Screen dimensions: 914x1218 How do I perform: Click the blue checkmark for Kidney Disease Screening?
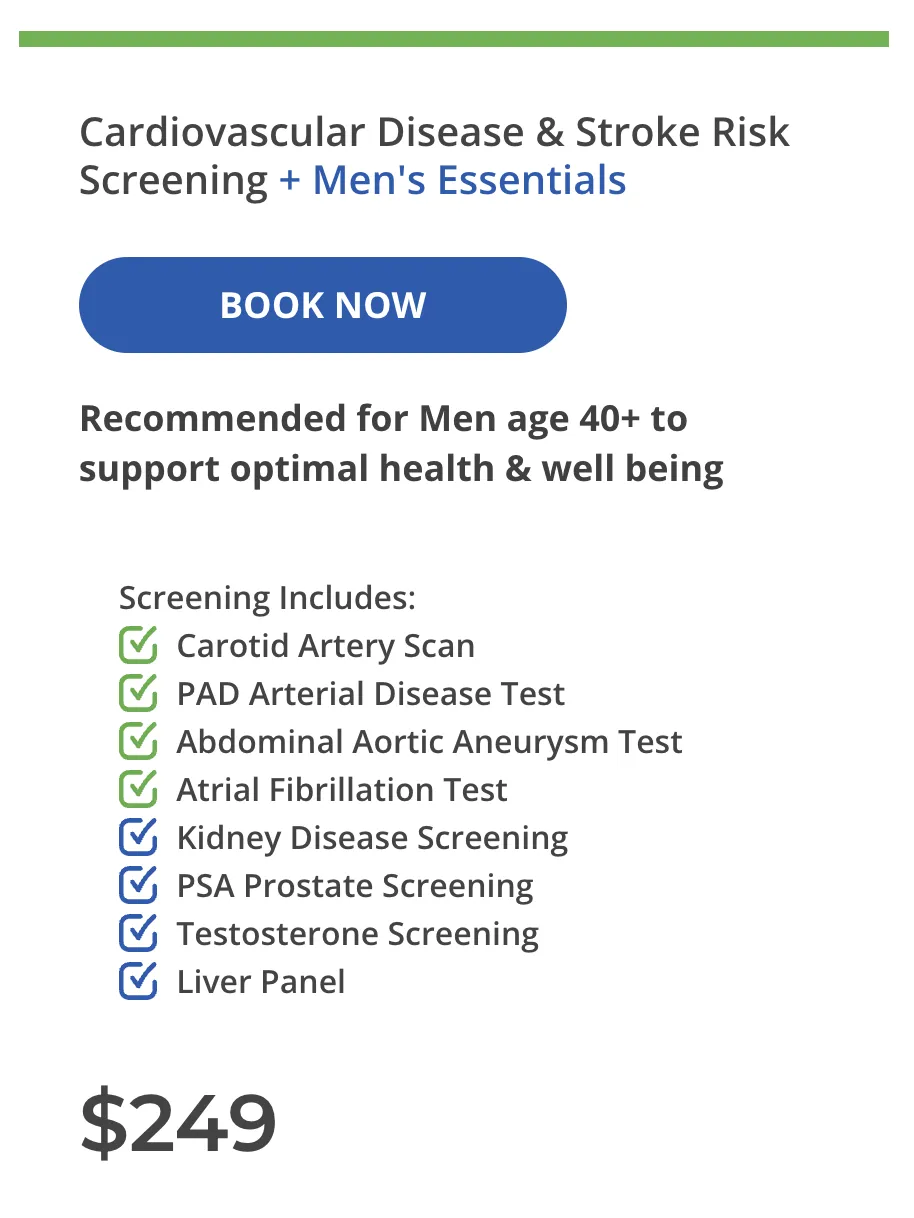[x=138, y=837]
